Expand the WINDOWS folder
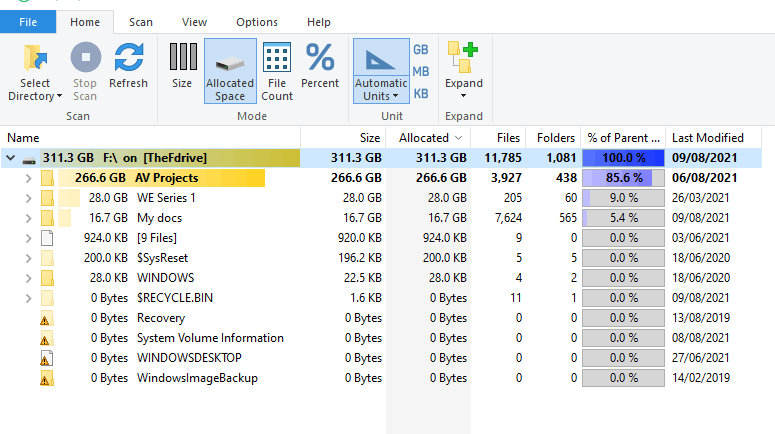Image resolution: width=775 pixels, height=434 pixels. coord(29,278)
